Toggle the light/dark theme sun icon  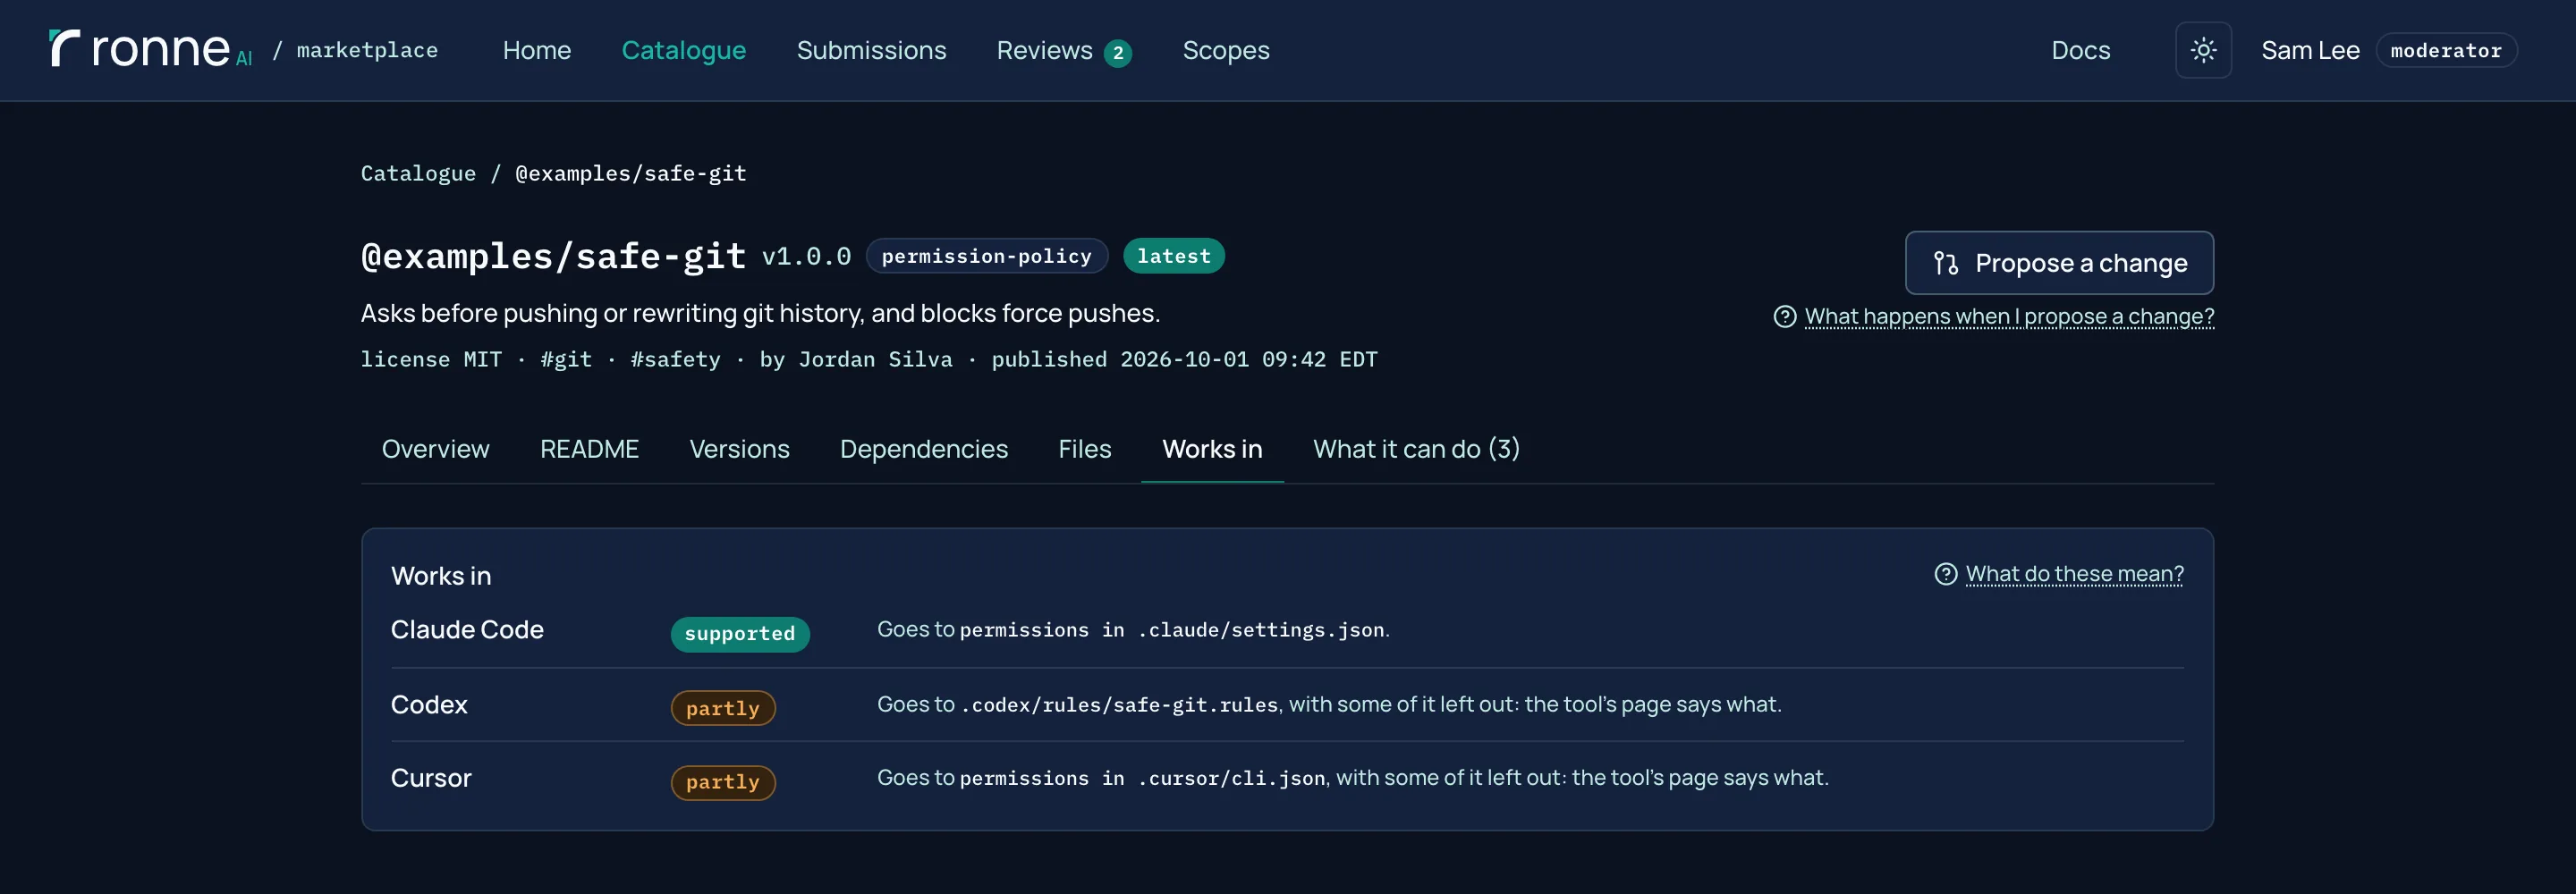point(2203,50)
